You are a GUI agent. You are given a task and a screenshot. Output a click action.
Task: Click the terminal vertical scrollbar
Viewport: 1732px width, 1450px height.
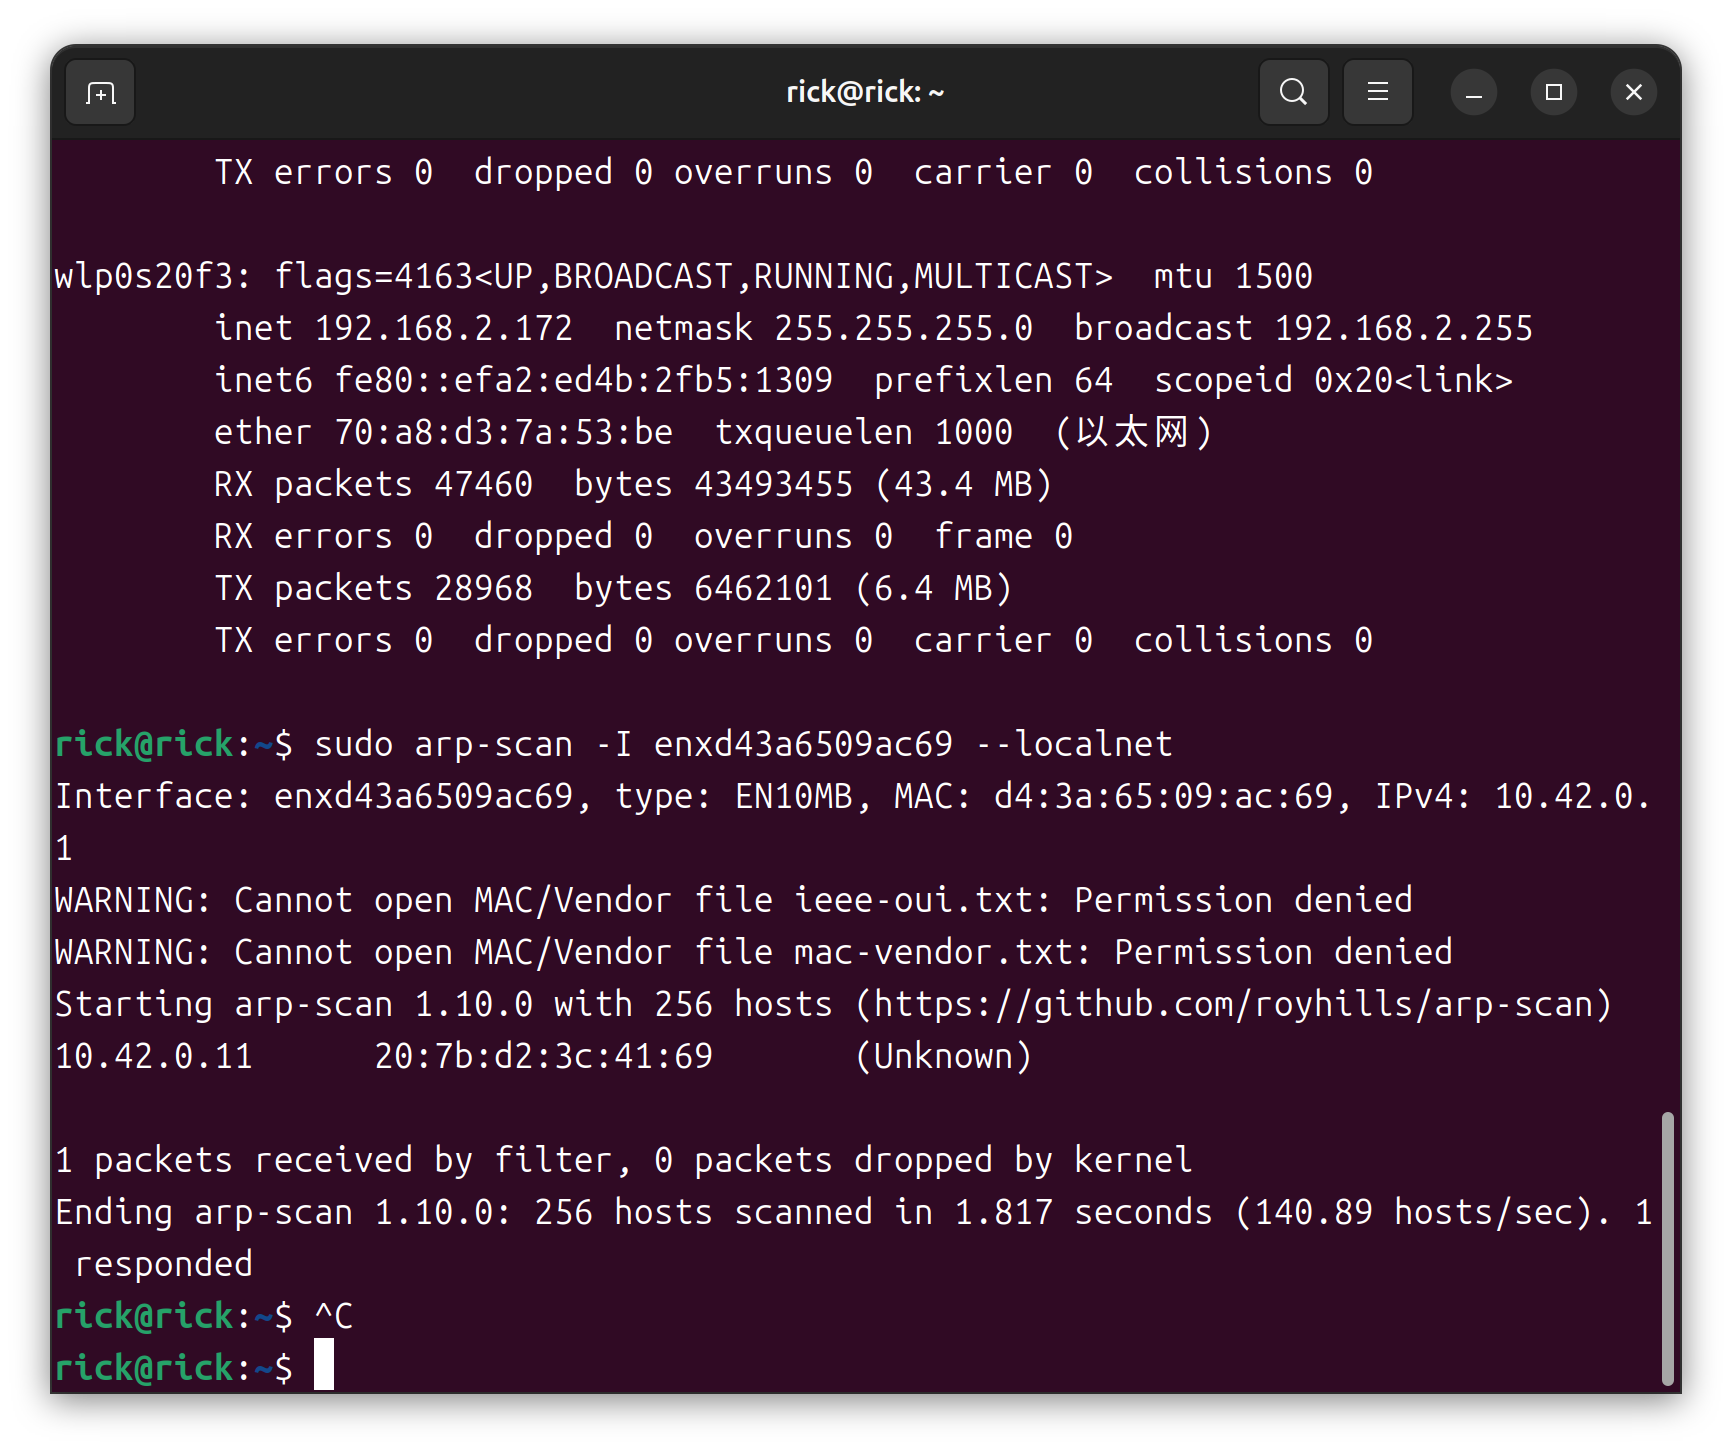tap(1666, 1247)
